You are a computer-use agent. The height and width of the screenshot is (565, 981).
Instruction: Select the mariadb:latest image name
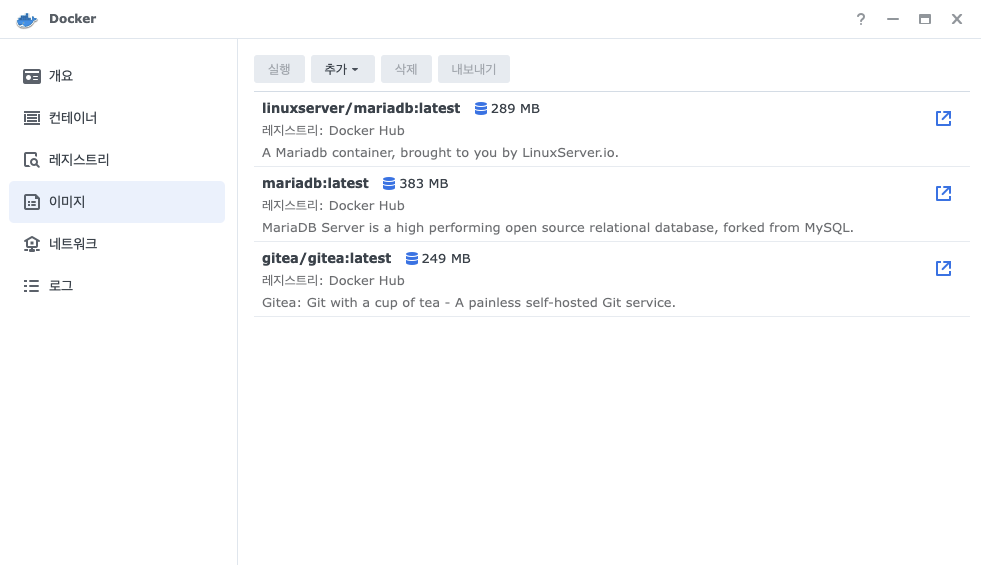(x=315, y=183)
